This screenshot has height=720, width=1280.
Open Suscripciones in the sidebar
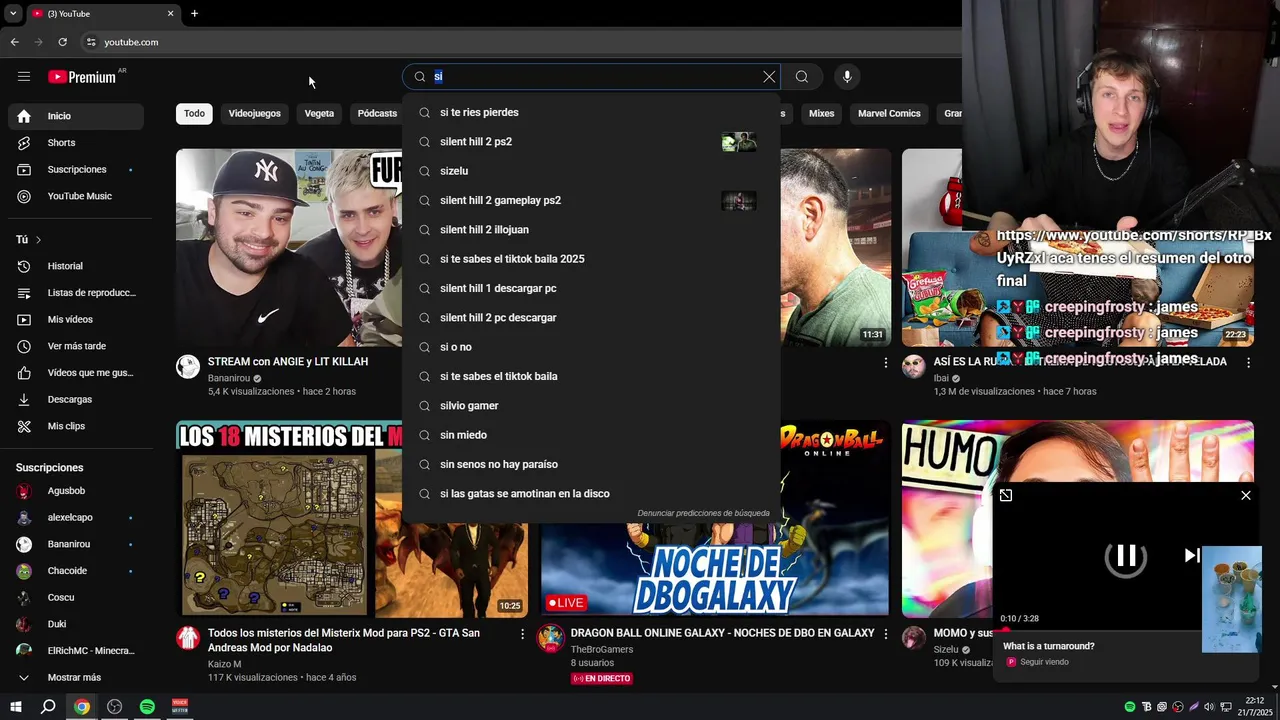tap(76, 169)
